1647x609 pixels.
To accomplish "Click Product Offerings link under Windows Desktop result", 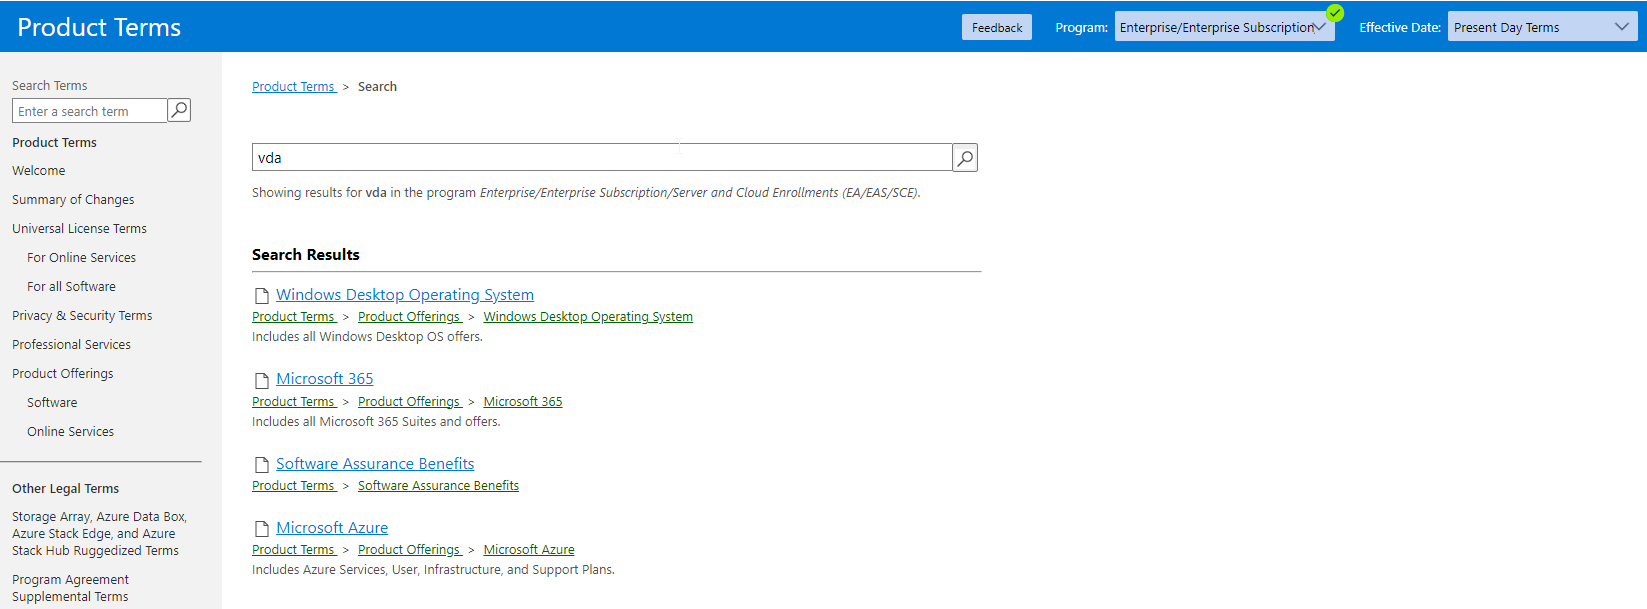I will coord(409,317).
